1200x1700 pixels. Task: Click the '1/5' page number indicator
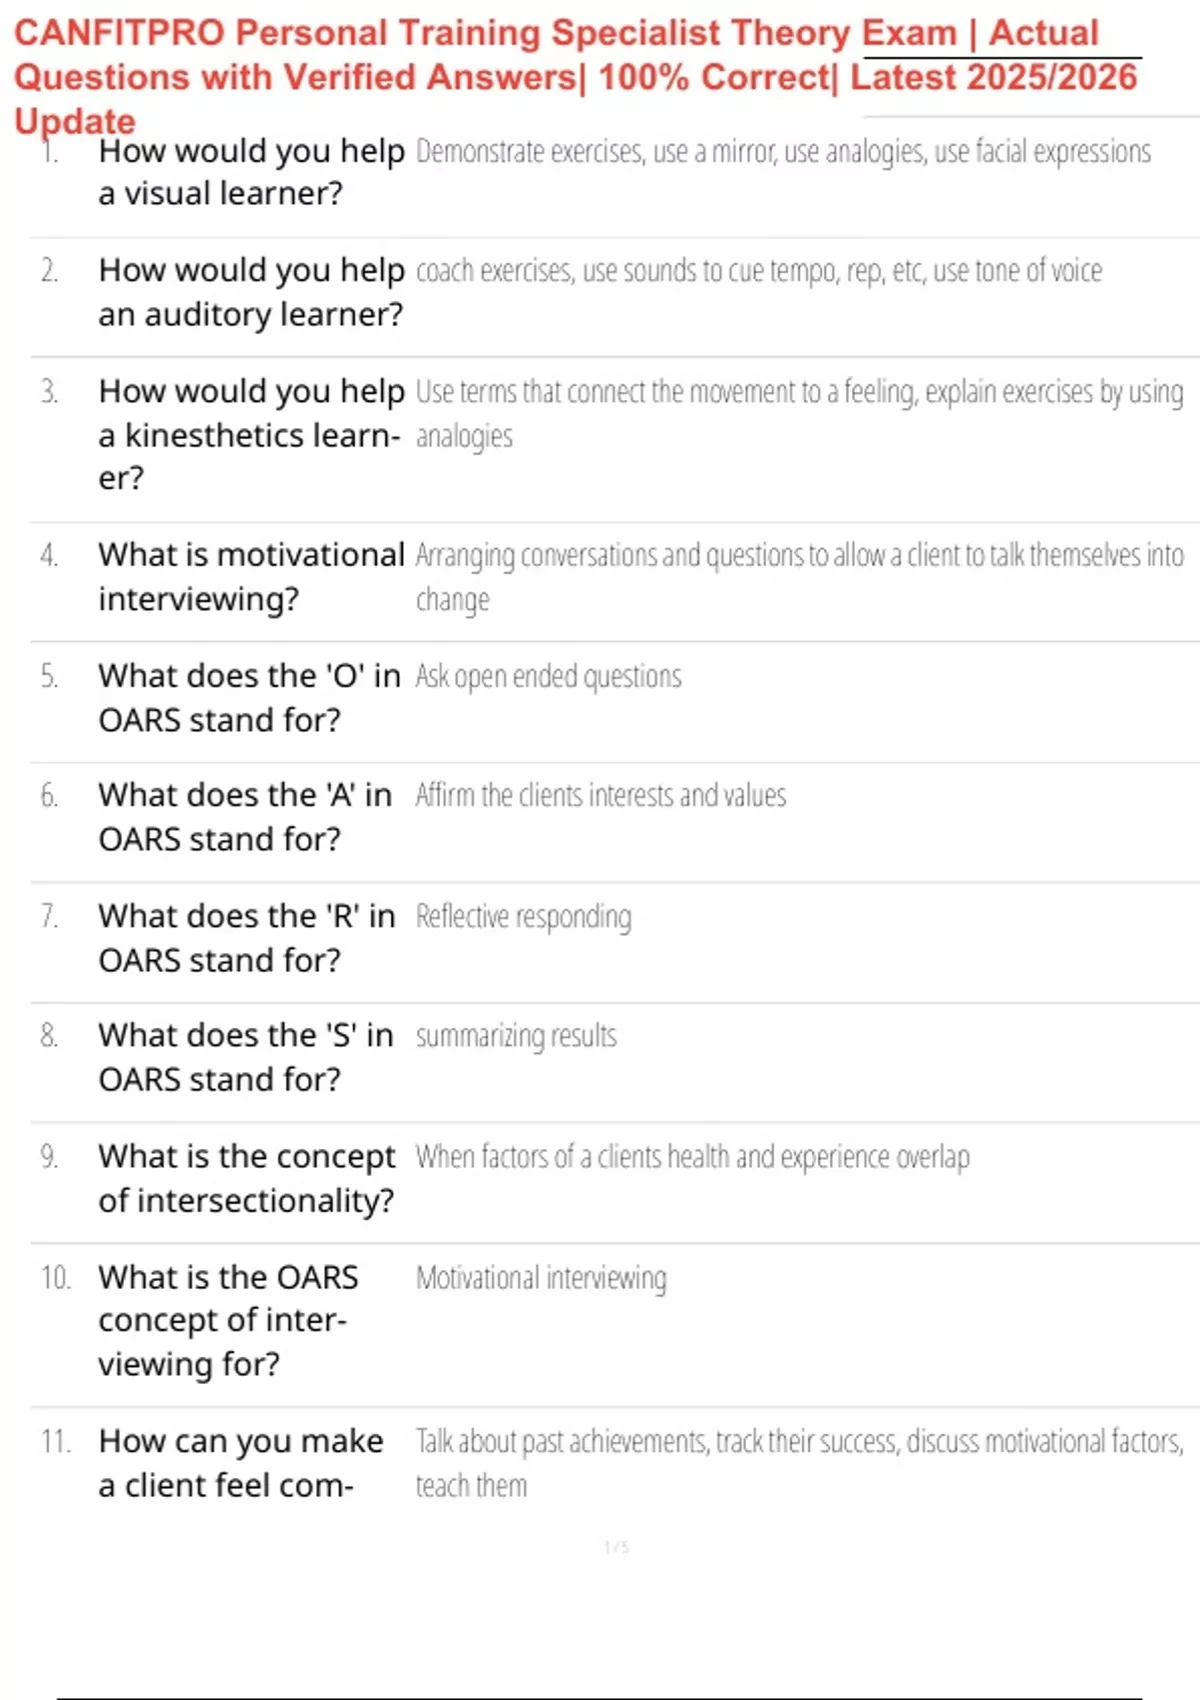[616, 1547]
